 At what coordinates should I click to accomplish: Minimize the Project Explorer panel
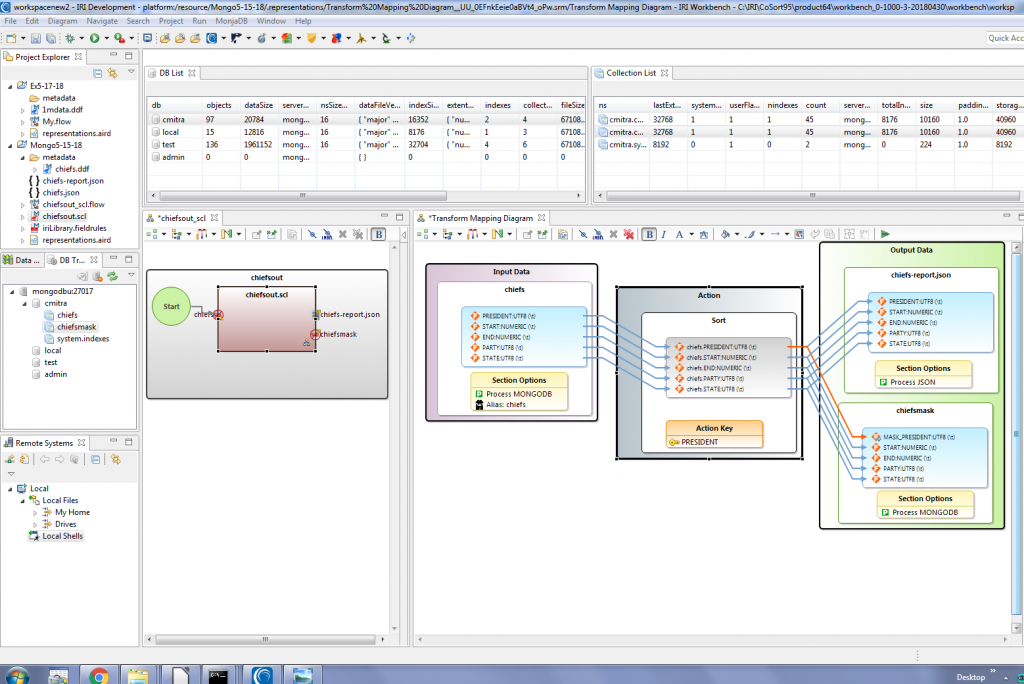(113, 56)
